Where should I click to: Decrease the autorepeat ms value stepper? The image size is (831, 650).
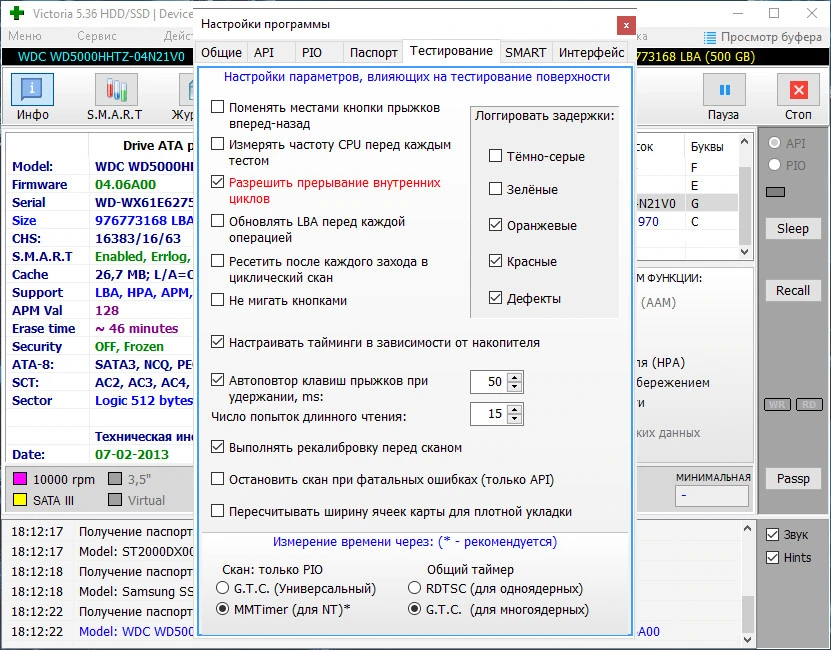pos(515,387)
